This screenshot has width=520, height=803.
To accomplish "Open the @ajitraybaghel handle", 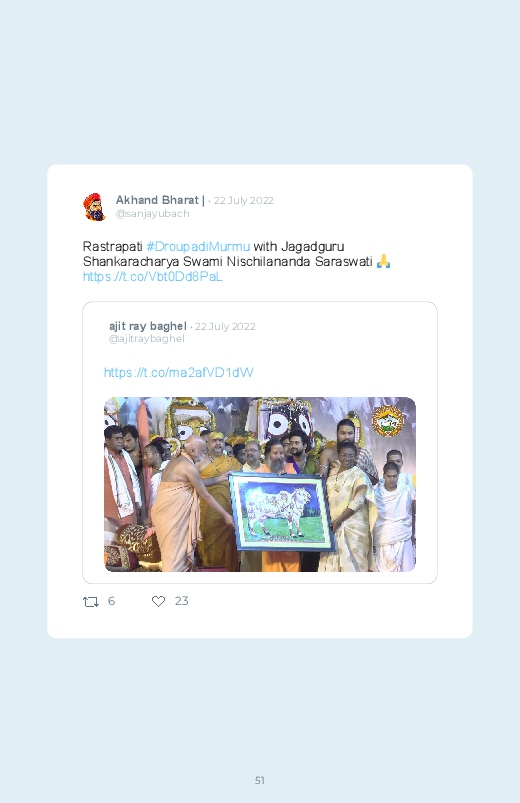I will pyautogui.click(x=147, y=339).
